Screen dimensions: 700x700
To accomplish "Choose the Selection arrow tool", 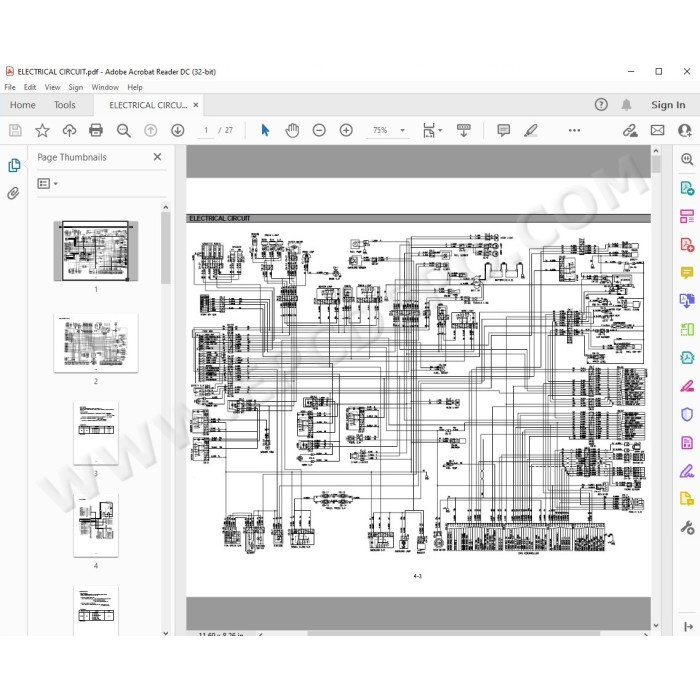I will click(265, 130).
